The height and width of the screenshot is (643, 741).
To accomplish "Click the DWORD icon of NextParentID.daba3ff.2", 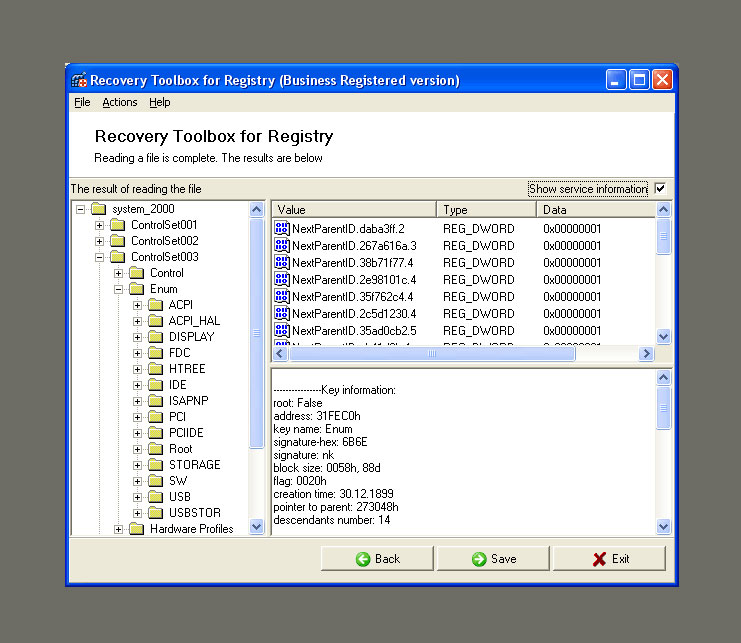I will (x=282, y=228).
